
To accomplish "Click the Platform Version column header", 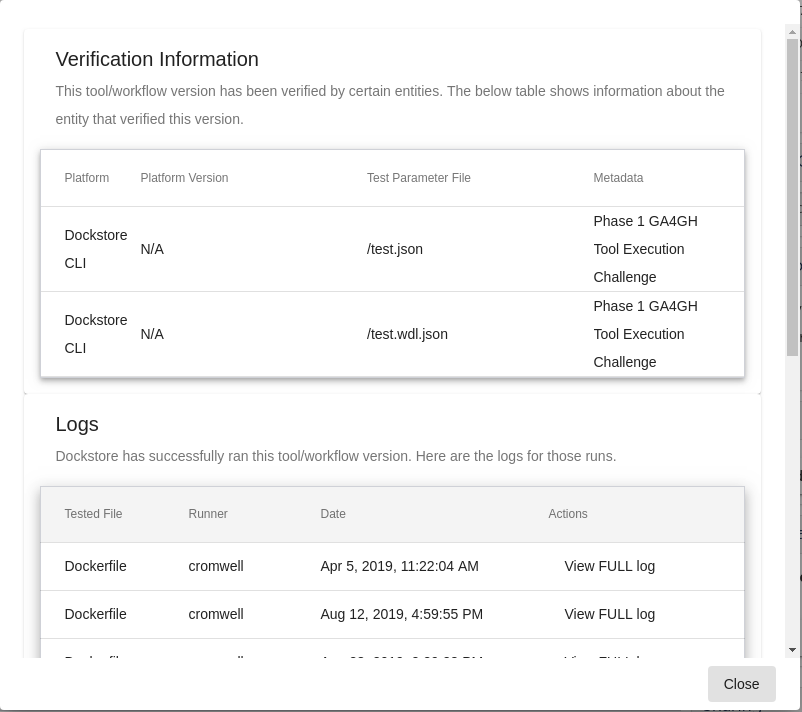I will tap(184, 178).
